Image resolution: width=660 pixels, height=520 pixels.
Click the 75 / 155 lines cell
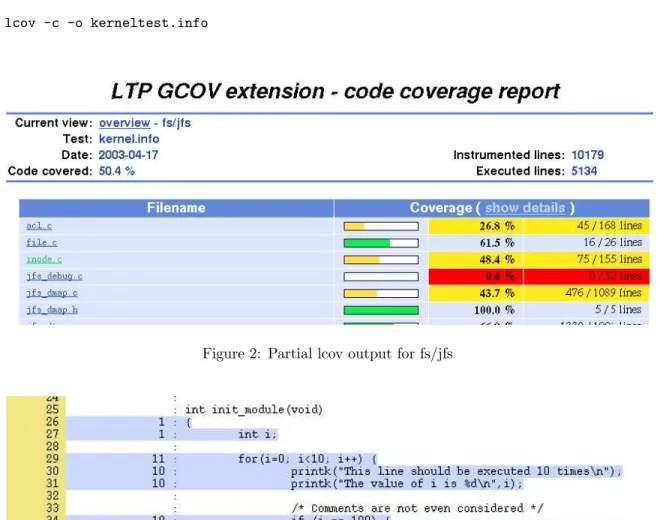pos(586,260)
